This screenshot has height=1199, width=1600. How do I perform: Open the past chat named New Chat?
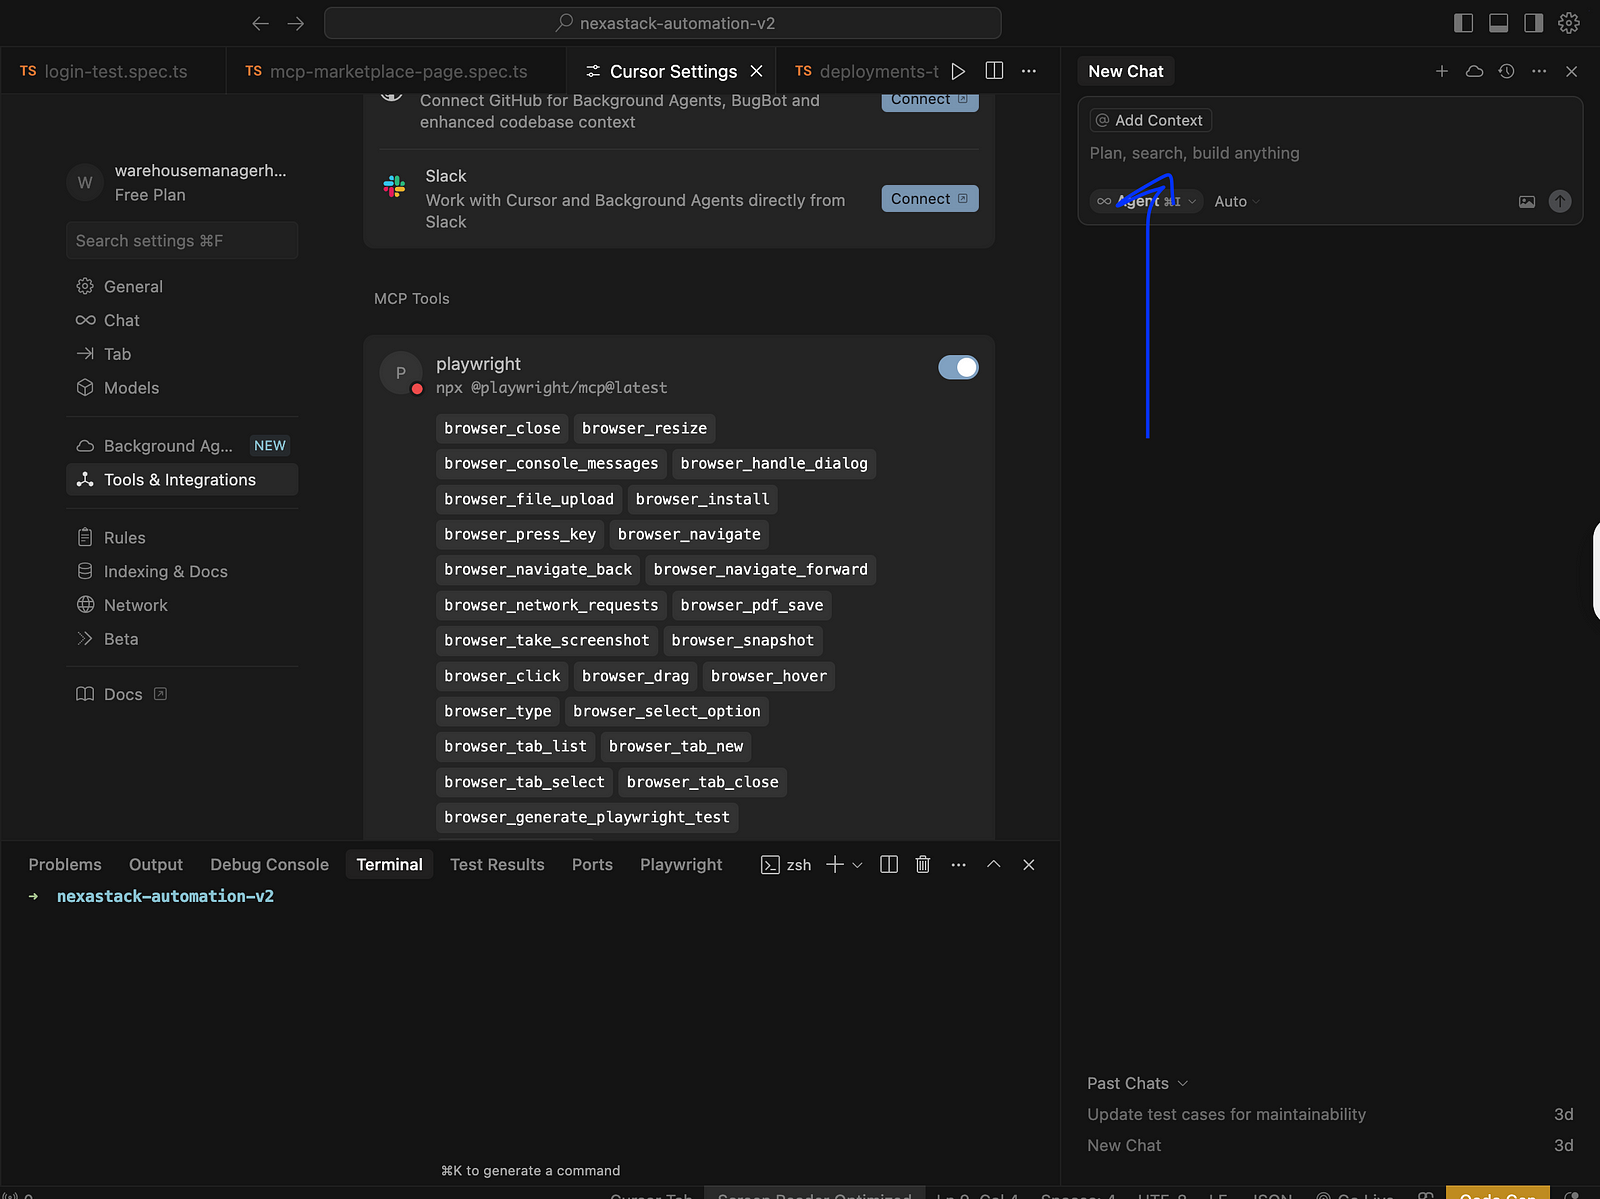[x=1330, y=1145]
